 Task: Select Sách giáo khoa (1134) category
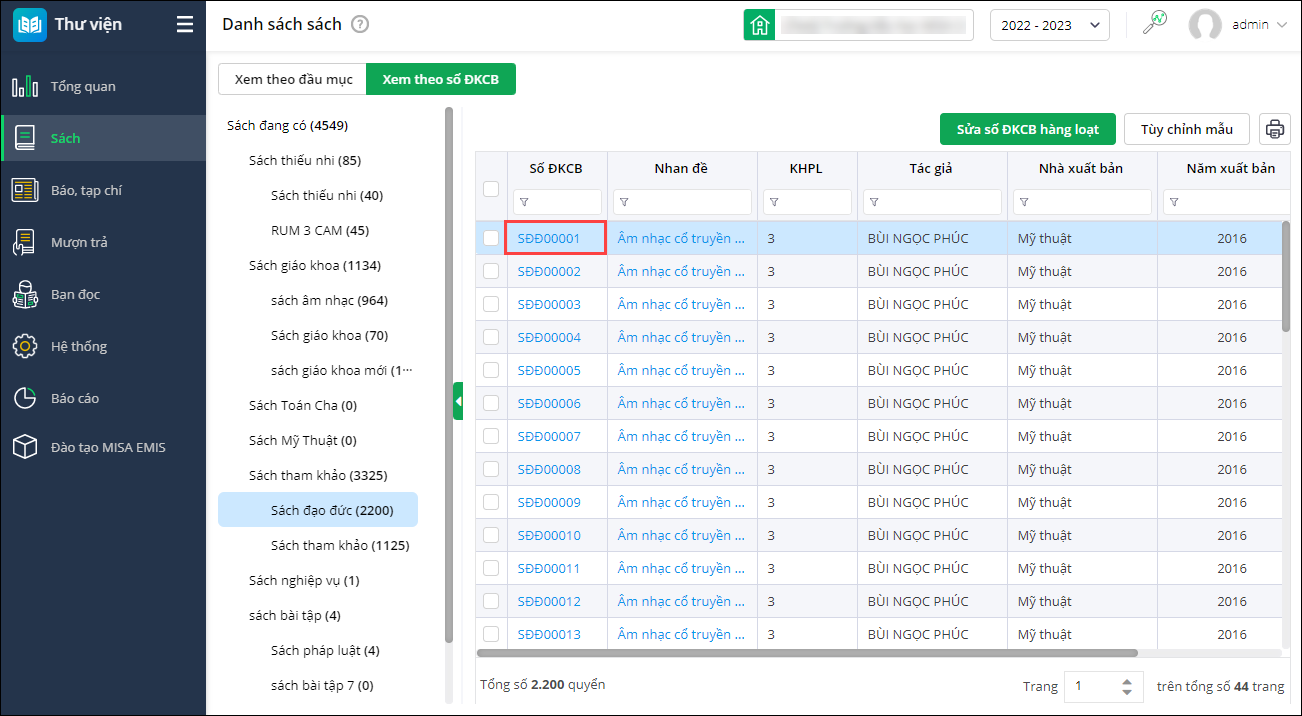click(x=315, y=265)
